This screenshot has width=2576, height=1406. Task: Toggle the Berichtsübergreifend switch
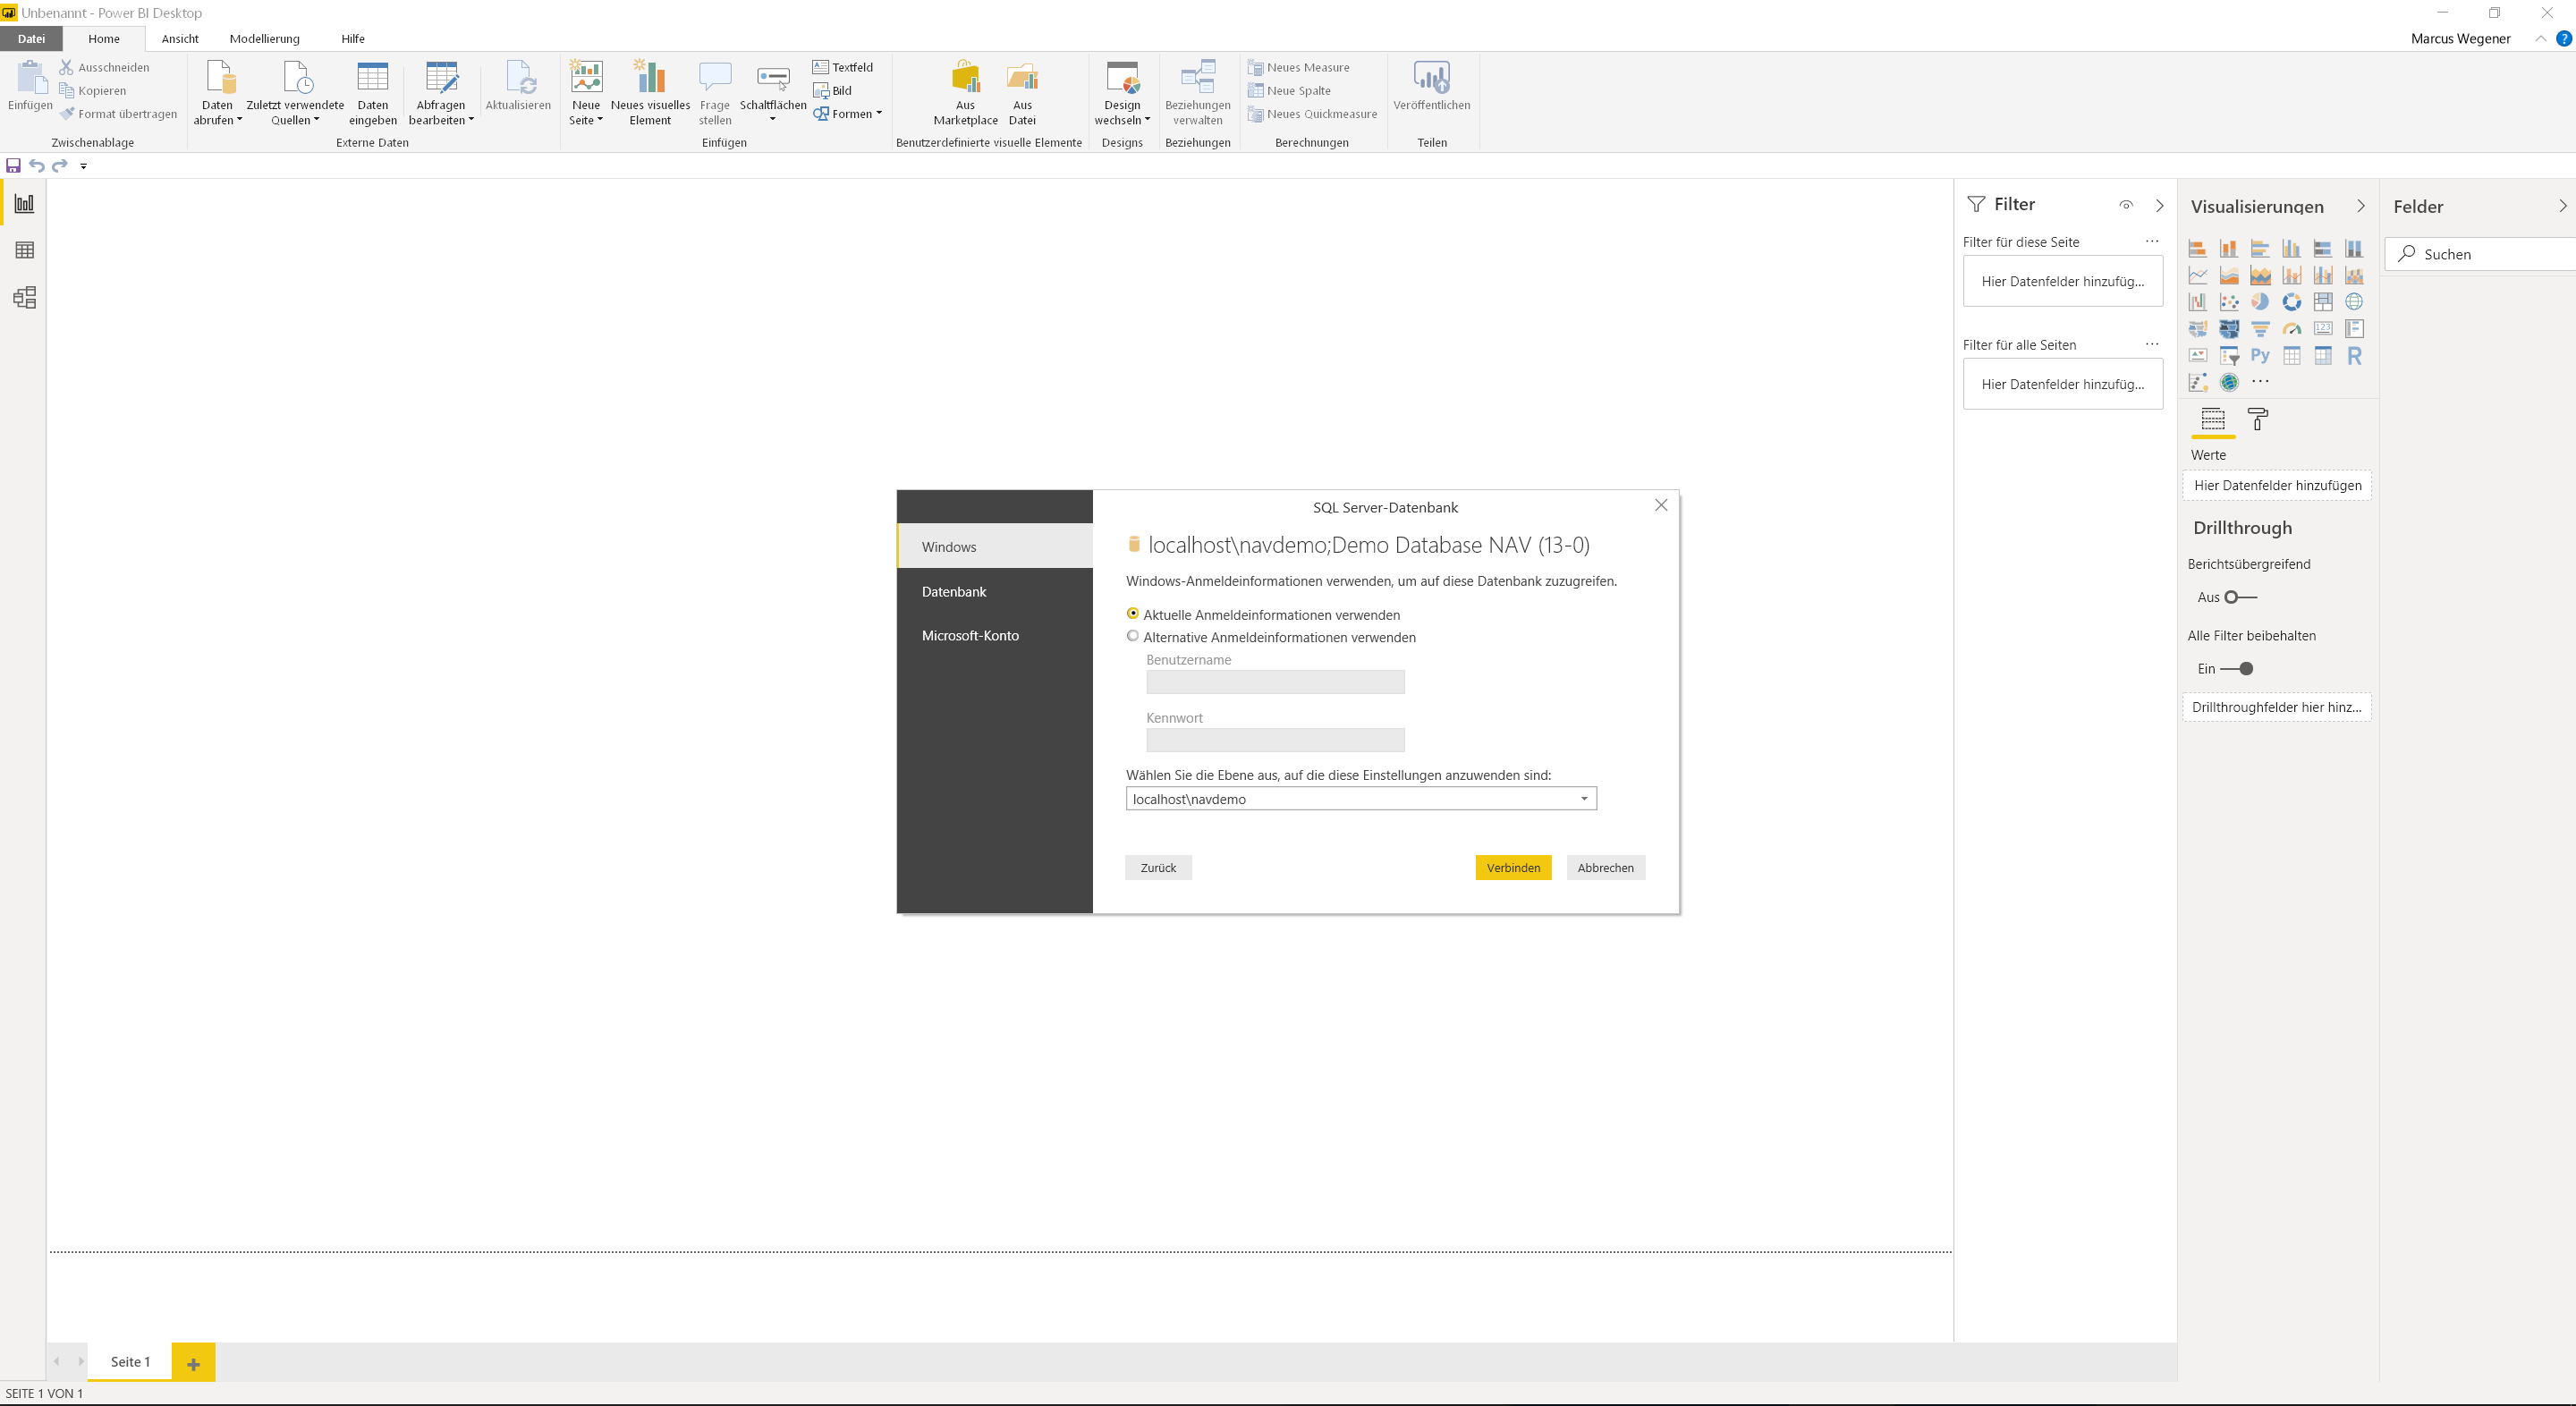pyautogui.click(x=2240, y=597)
